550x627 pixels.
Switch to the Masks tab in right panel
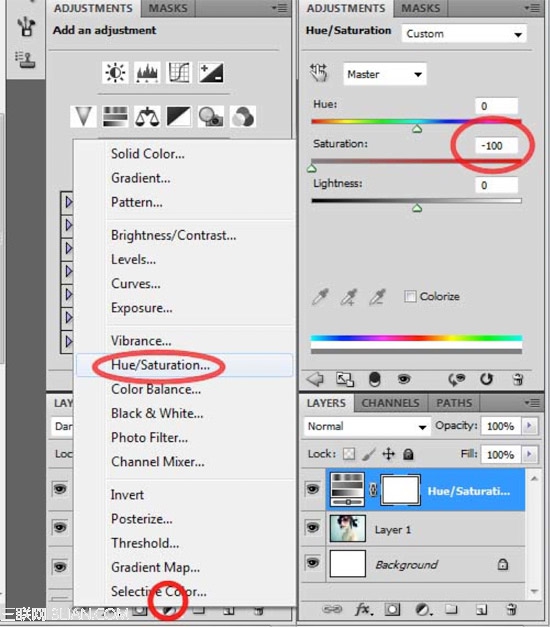[x=420, y=8]
